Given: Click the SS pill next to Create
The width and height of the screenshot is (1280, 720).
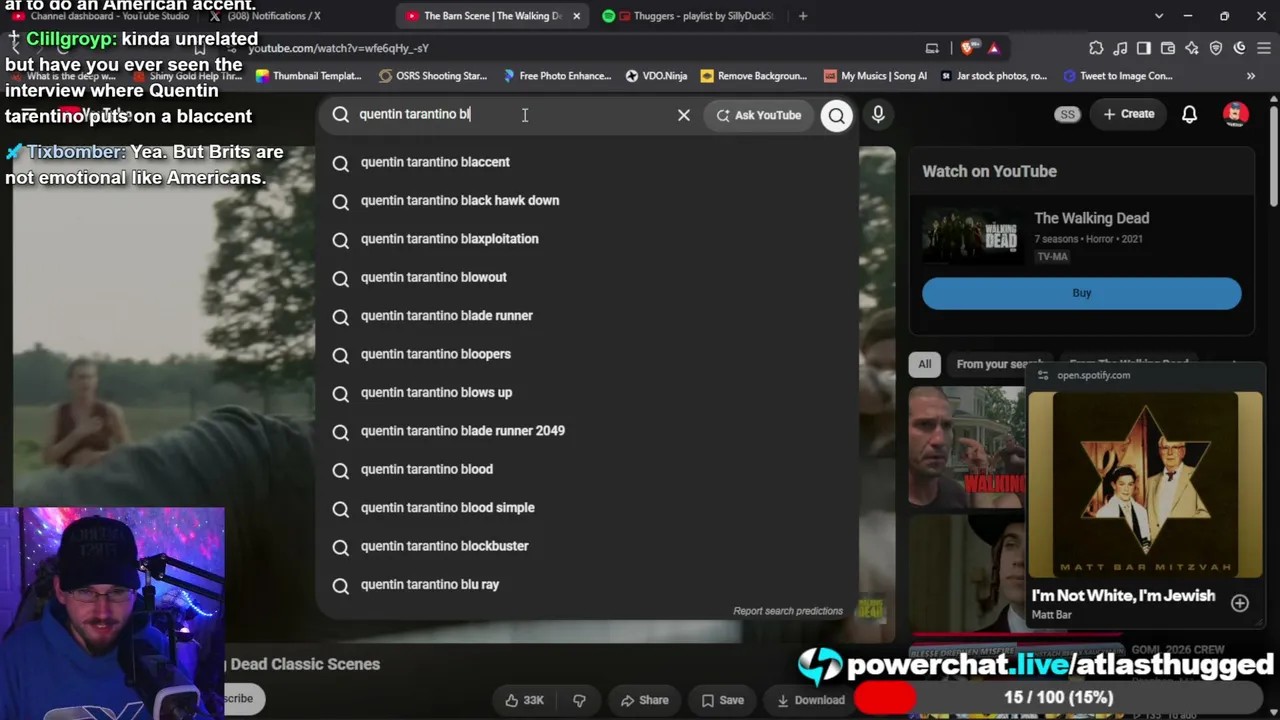Looking at the screenshot, I should [1068, 114].
